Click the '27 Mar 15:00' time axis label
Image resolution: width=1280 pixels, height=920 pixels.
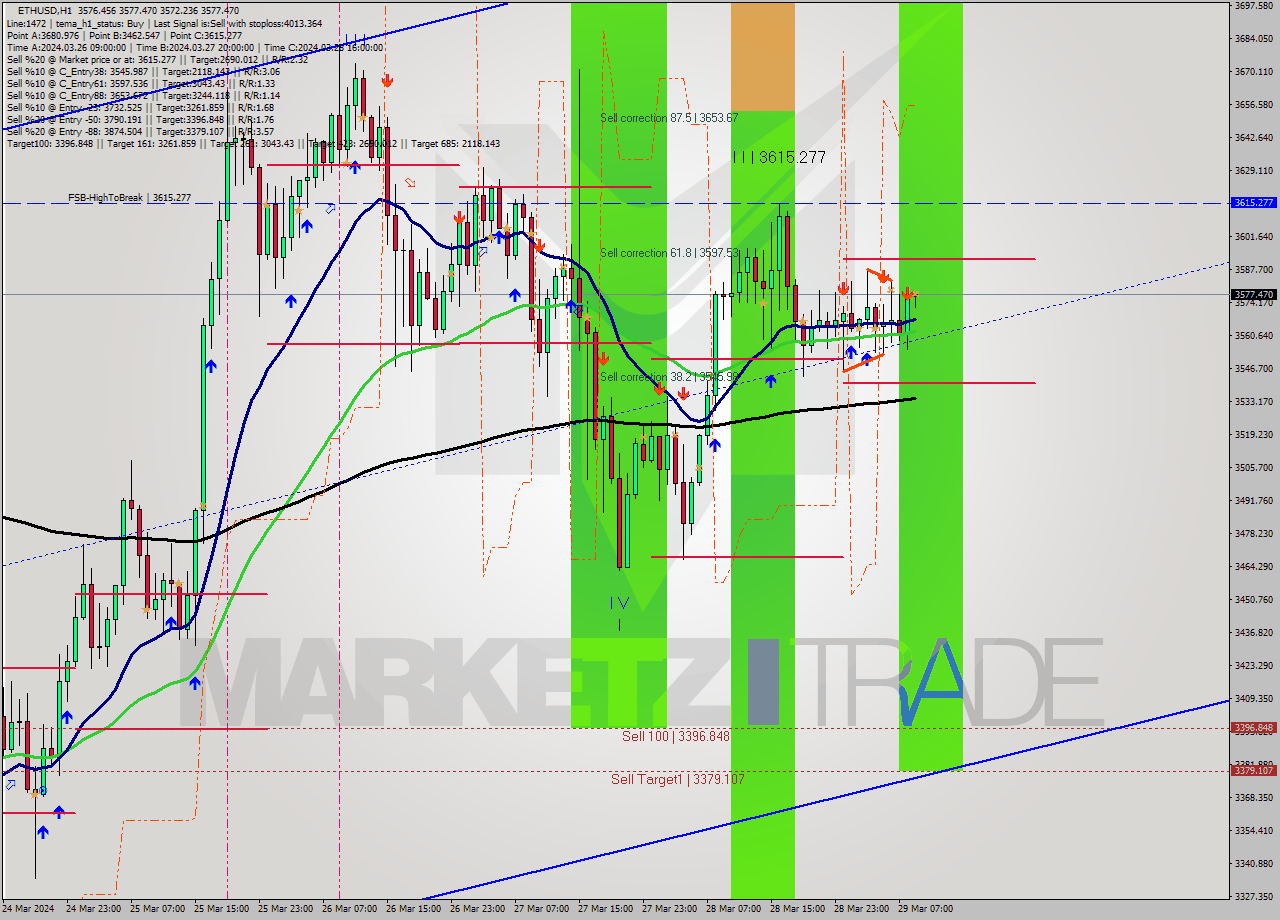pyautogui.click(x=605, y=909)
